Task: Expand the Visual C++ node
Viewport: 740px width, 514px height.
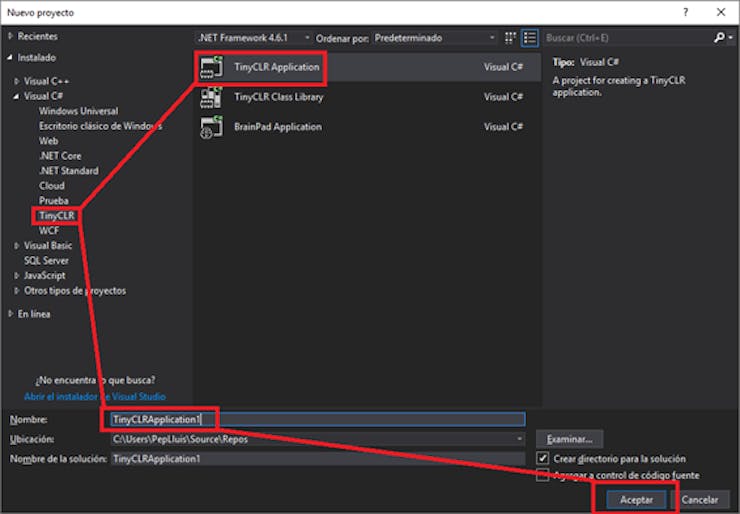Action: (x=17, y=81)
